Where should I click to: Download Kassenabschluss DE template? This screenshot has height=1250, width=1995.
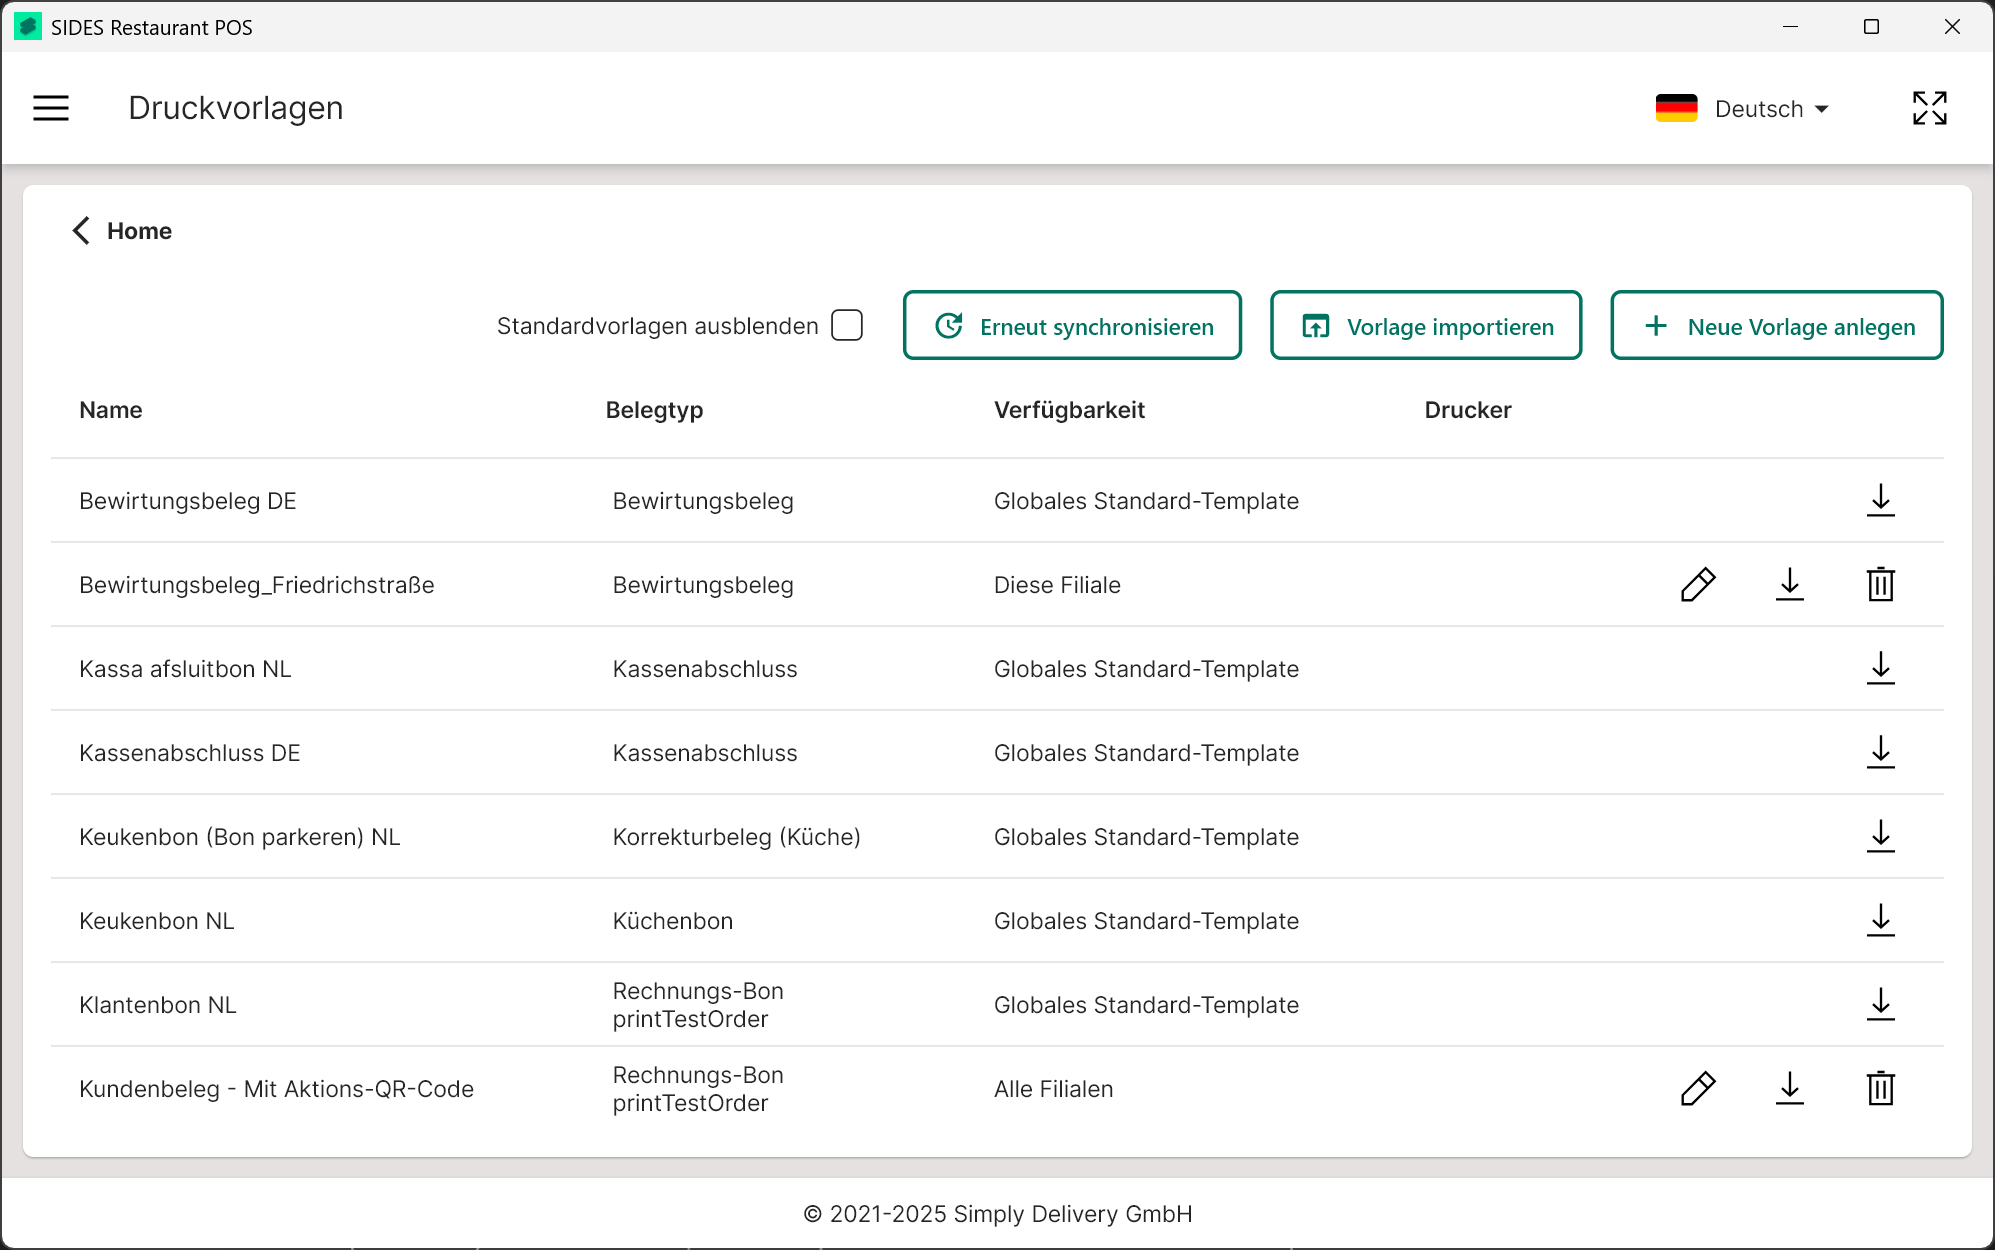(x=1880, y=752)
